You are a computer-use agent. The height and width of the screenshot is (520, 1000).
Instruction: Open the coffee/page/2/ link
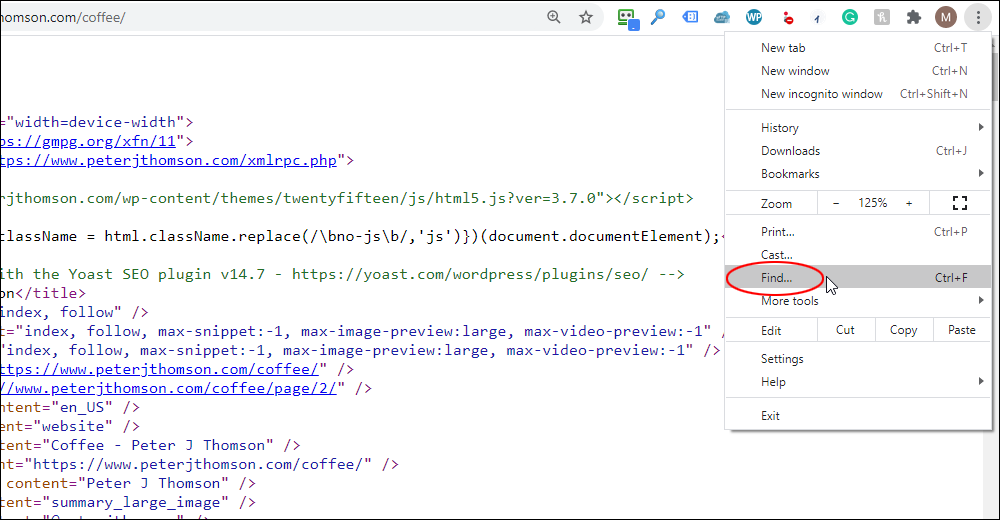(x=168, y=389)
